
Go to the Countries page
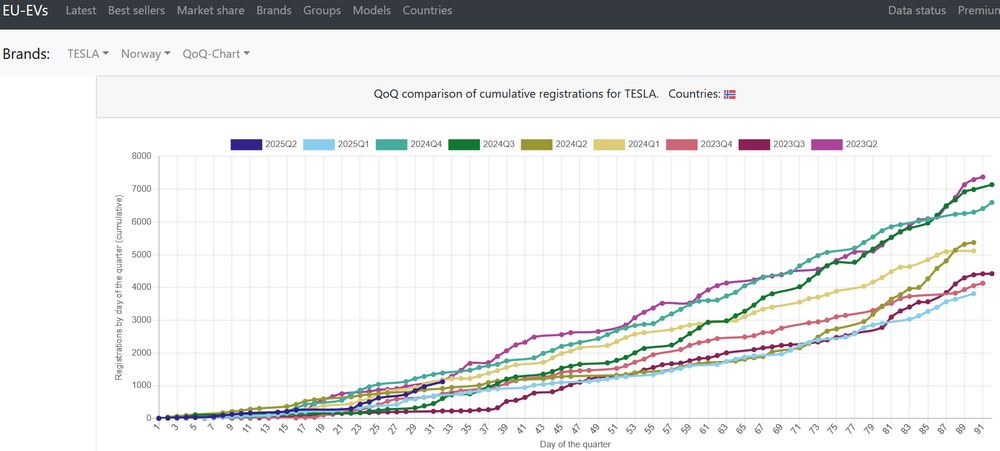[427, 11]
